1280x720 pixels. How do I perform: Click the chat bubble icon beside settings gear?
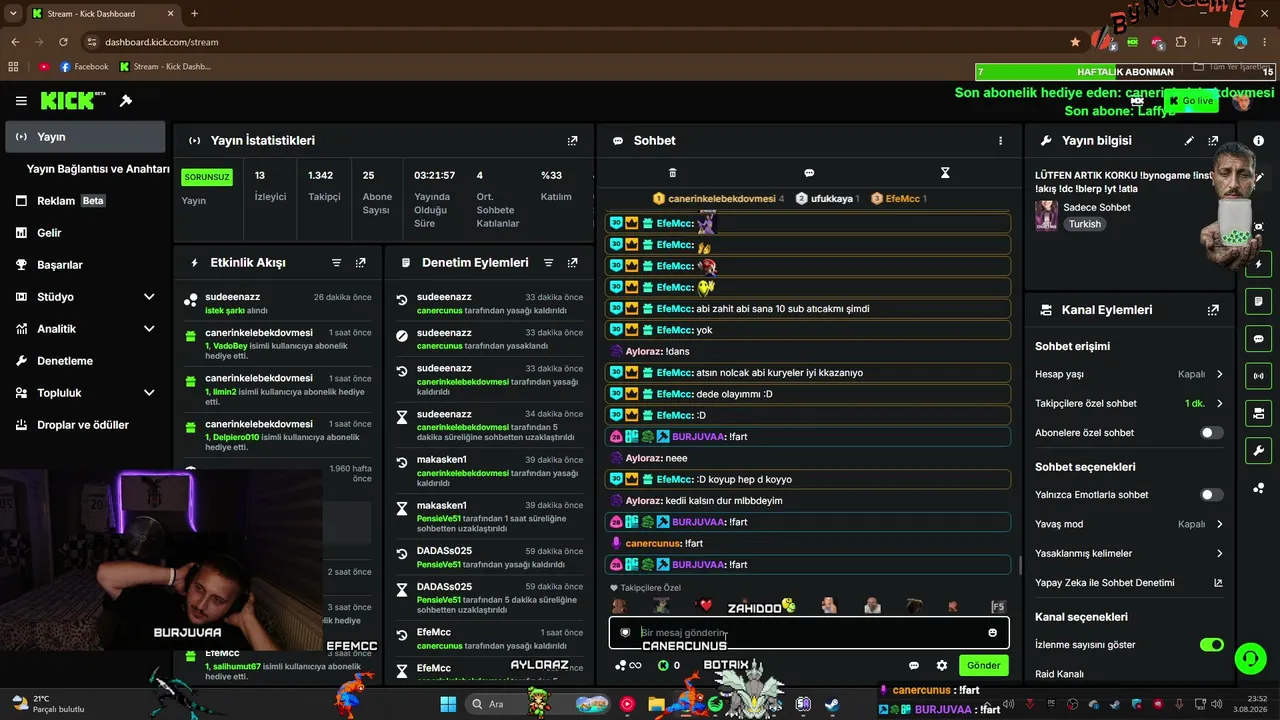point(914,665)
